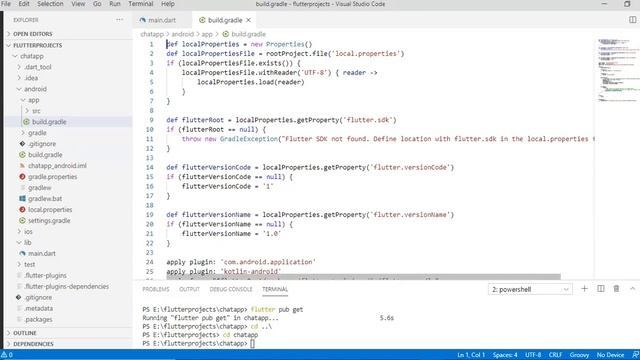
Task: Open settings.gradle file
Action: pyautogui.click(x=49, y=220)
